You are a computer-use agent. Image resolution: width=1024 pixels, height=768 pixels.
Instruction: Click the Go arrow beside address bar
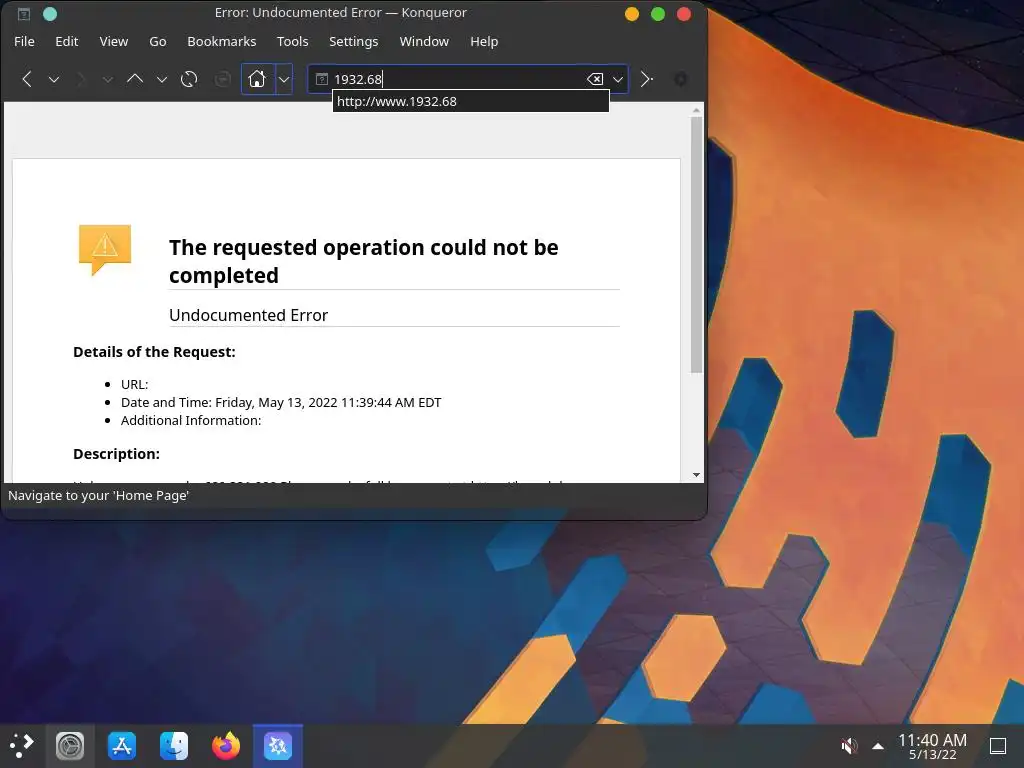(647, 79)
